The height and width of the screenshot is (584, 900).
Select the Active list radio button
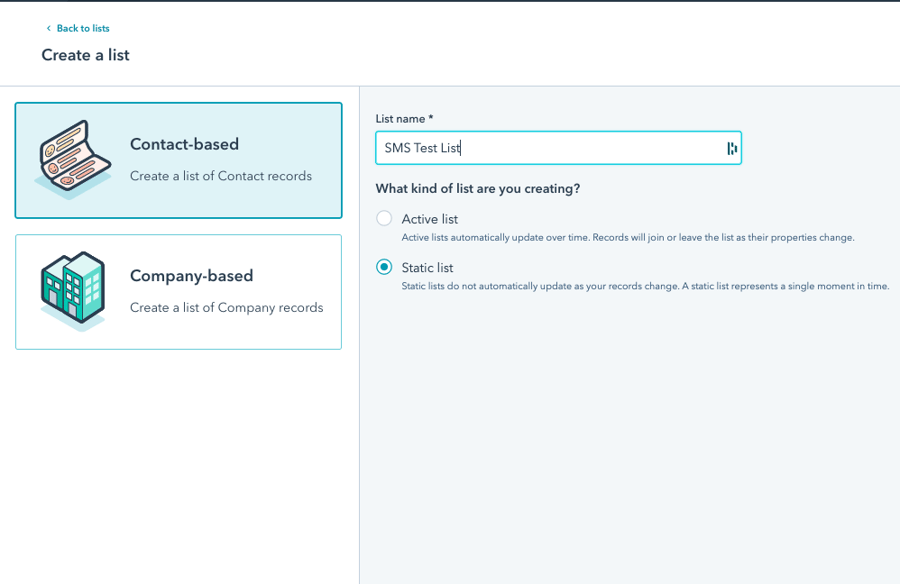pos(384,218)
